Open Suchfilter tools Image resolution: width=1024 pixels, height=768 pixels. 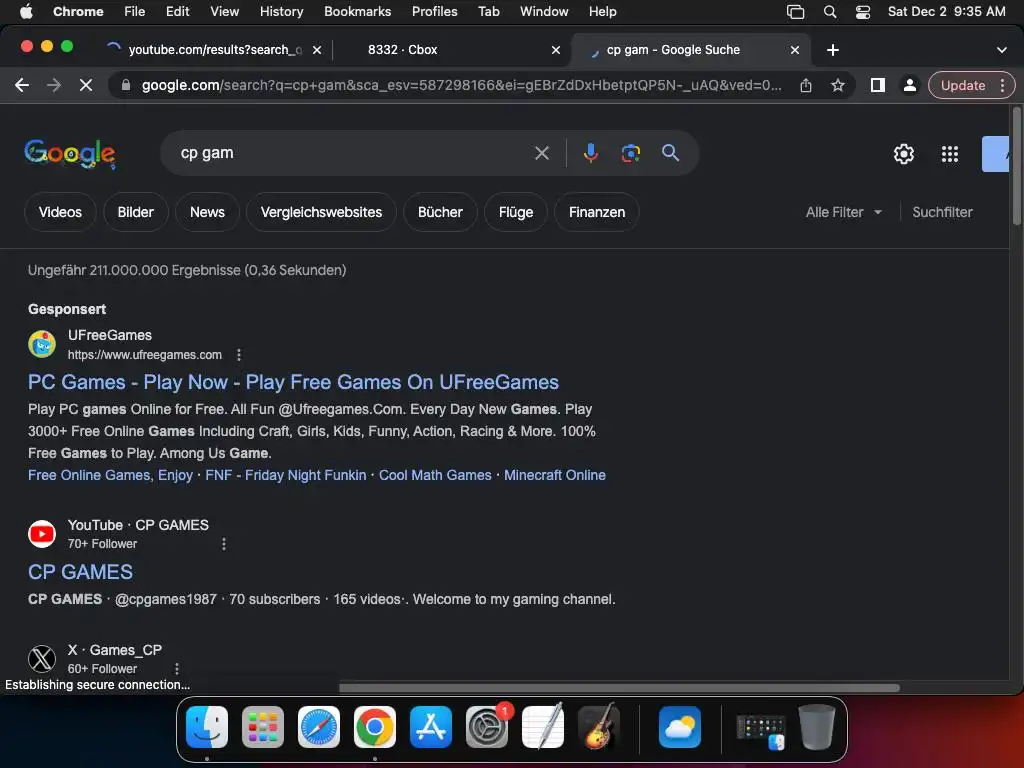[942, 212]
